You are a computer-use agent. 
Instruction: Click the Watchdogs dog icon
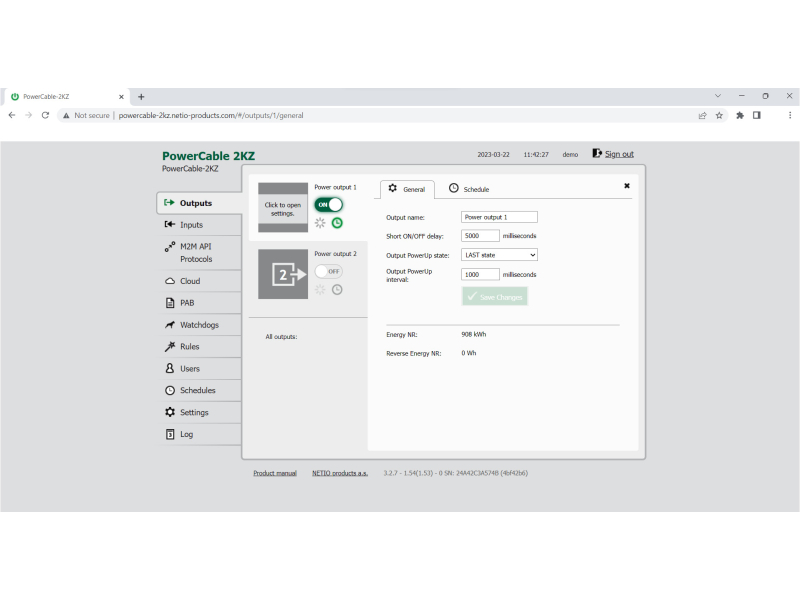[170, 325]
